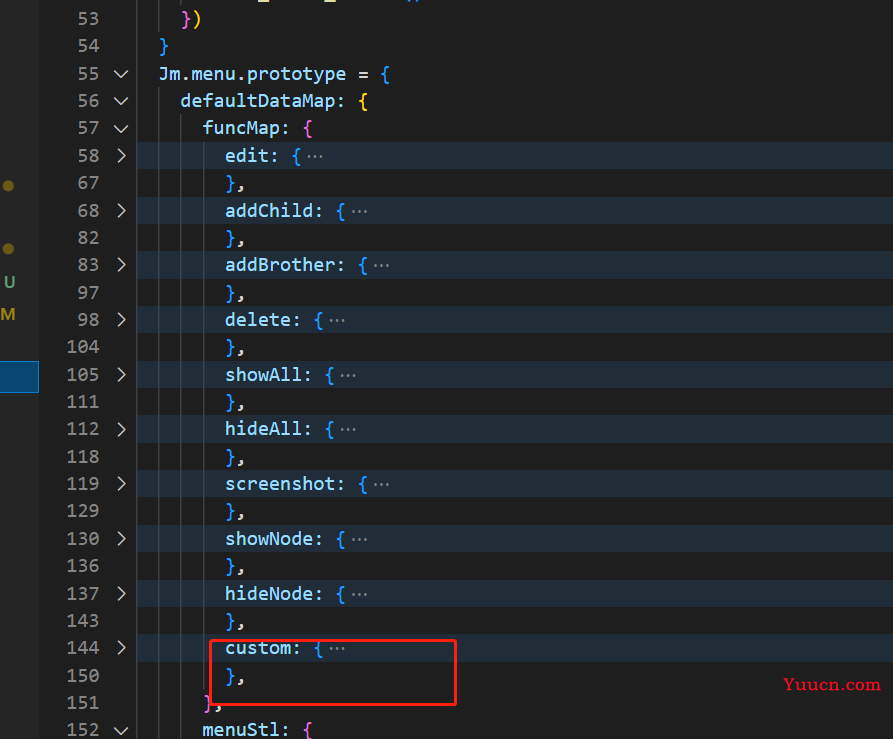Click line number 150 in the gutter
This screenshot has height=739, width=893.
coord(83,676)
